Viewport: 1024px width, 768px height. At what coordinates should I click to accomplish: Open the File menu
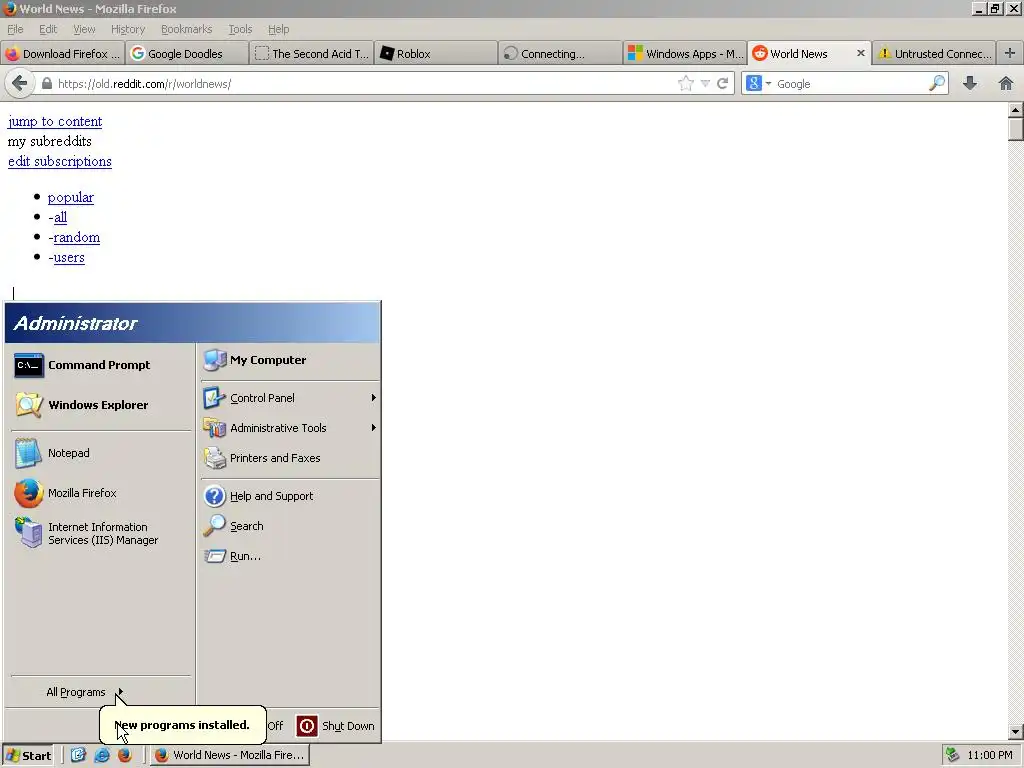[x=15, y=29]
